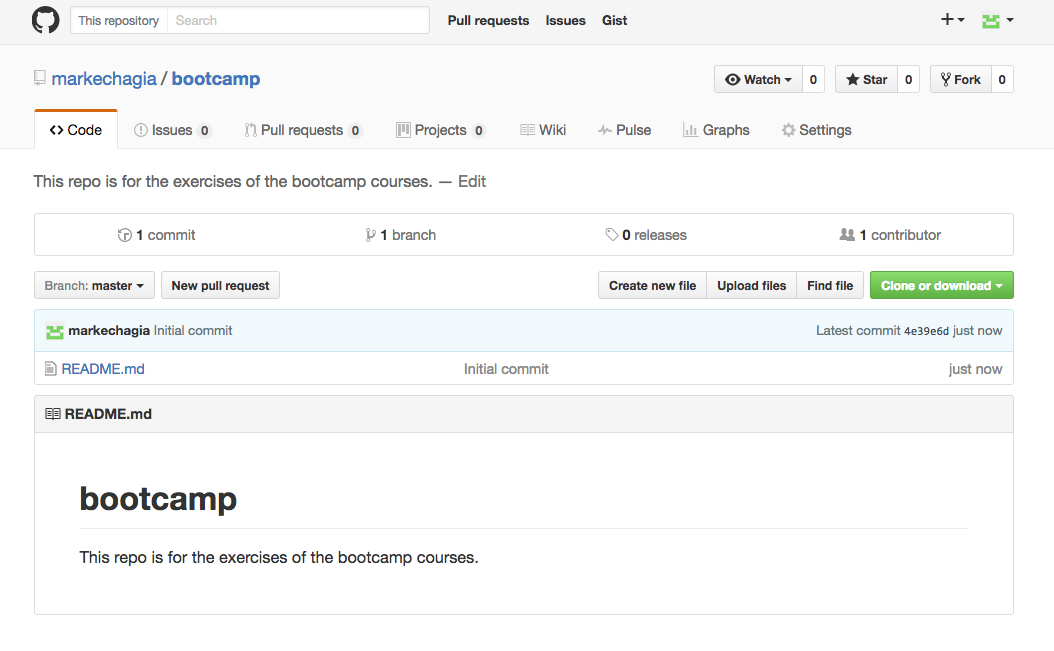Click the README.md file document icon
The image size is (1054, 651).
50,369
